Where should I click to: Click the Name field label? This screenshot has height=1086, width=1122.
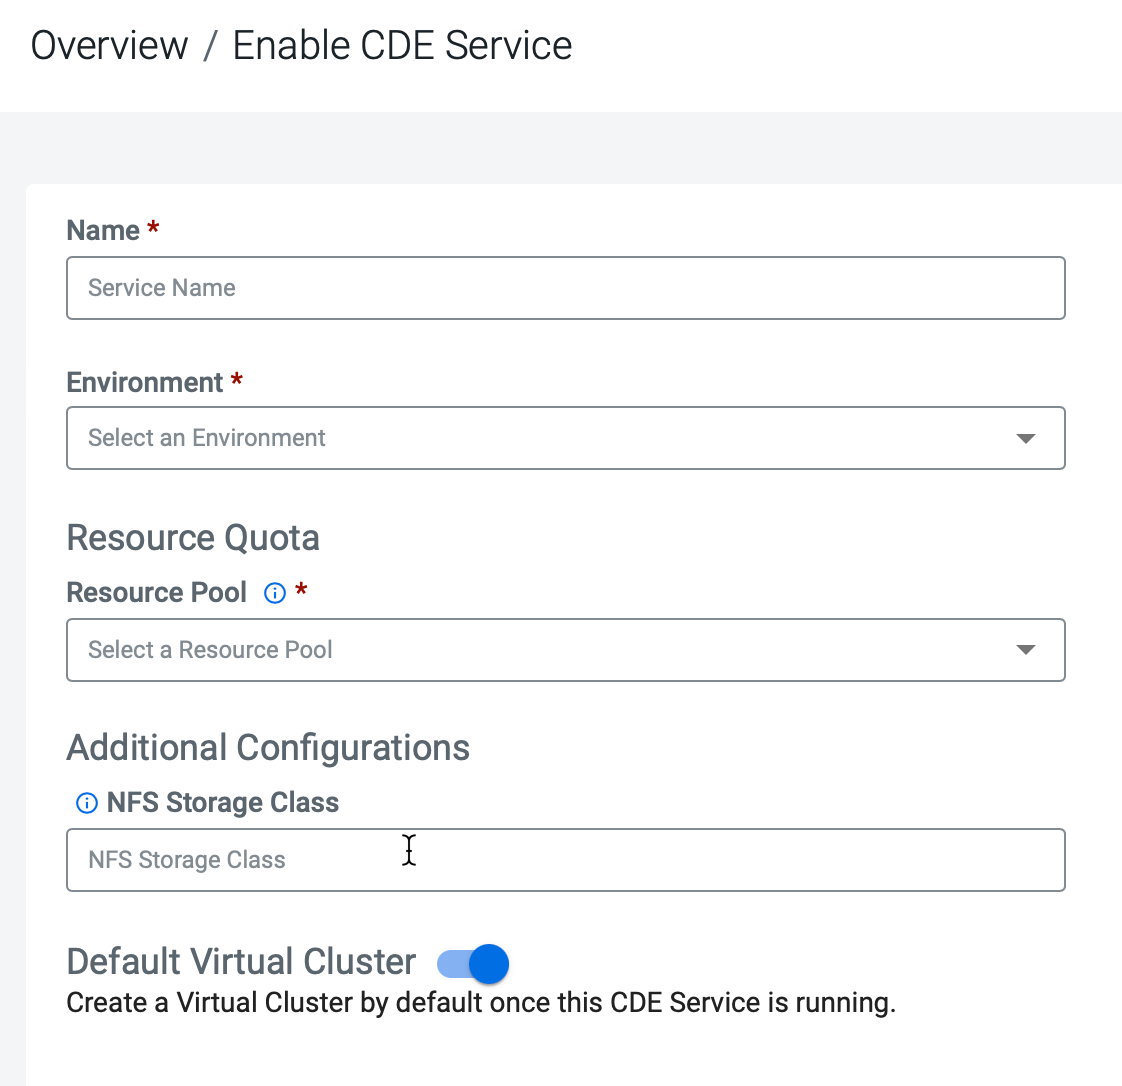[103, 230]
